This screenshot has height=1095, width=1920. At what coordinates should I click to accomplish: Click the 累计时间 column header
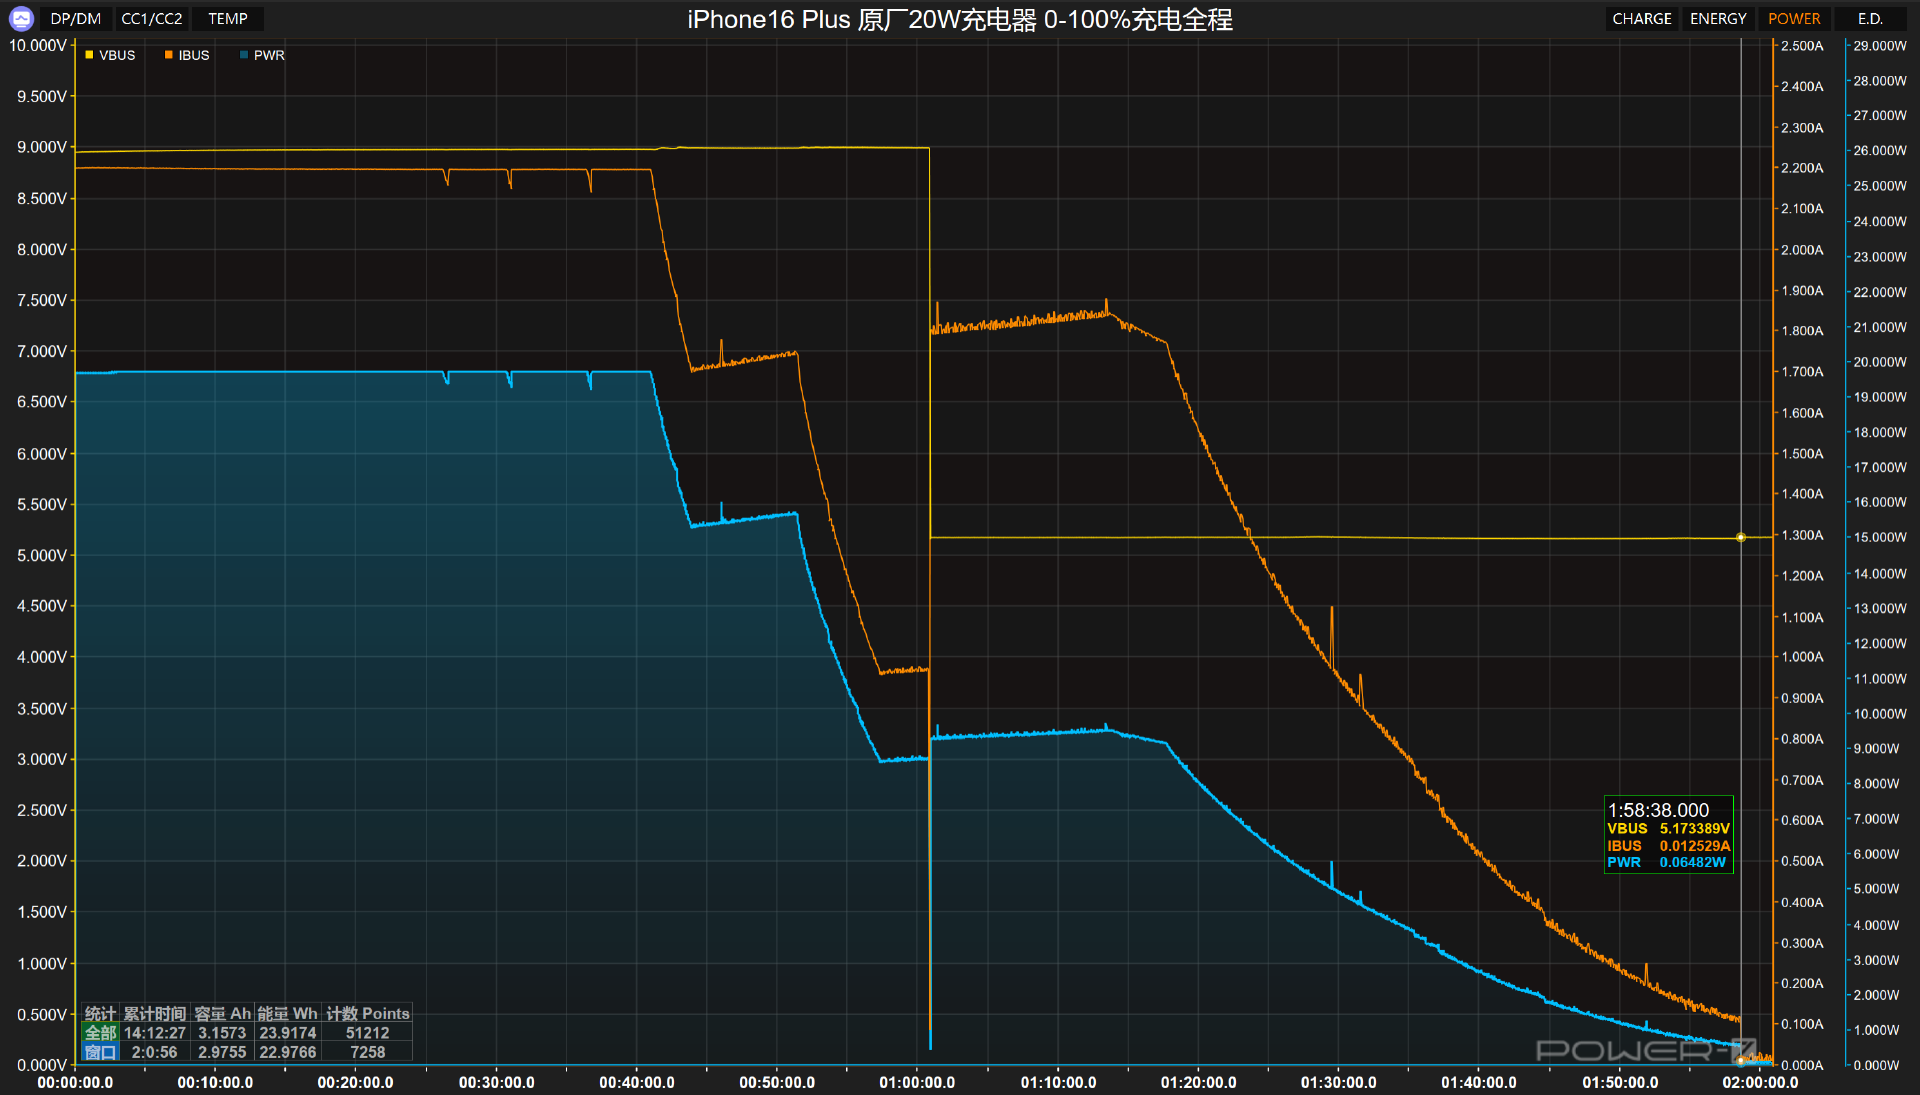(x=155, y=1014)
